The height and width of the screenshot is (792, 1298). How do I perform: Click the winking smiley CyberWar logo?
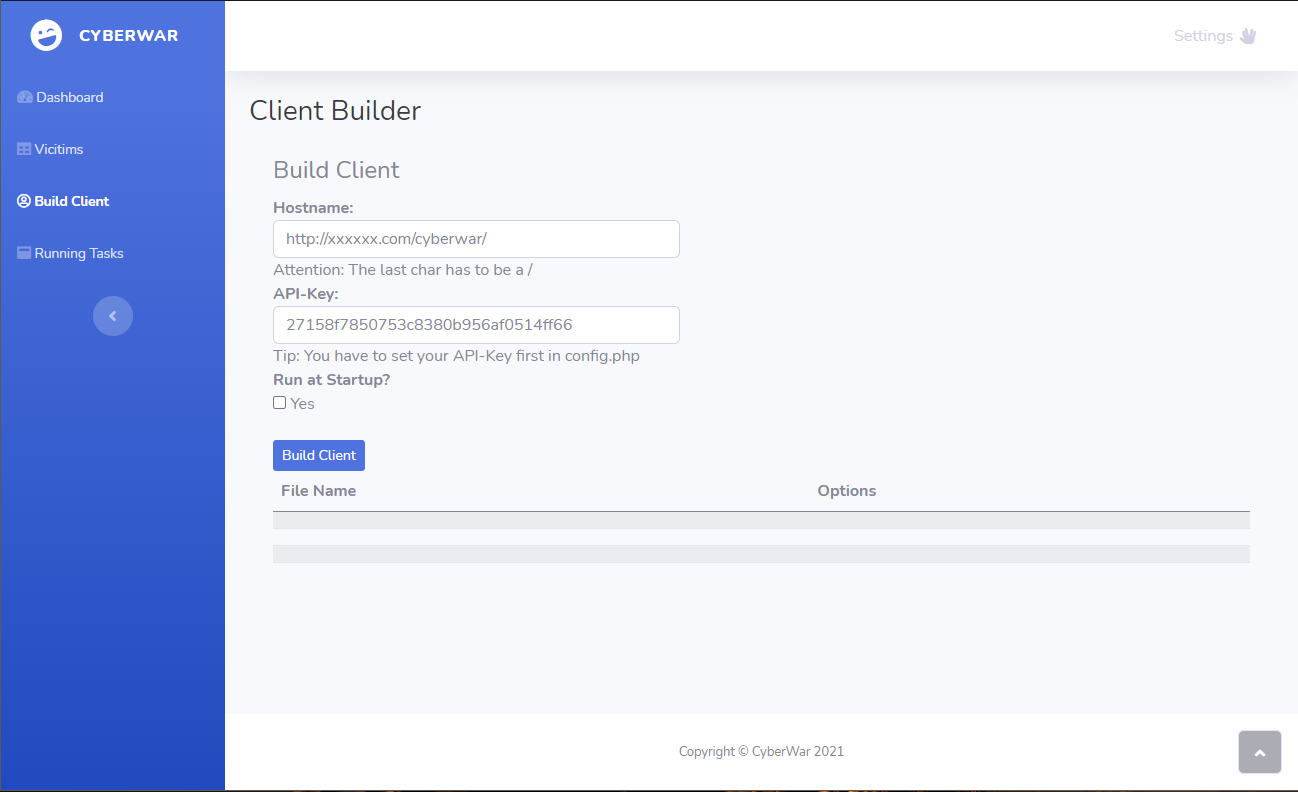pos(46,36)
